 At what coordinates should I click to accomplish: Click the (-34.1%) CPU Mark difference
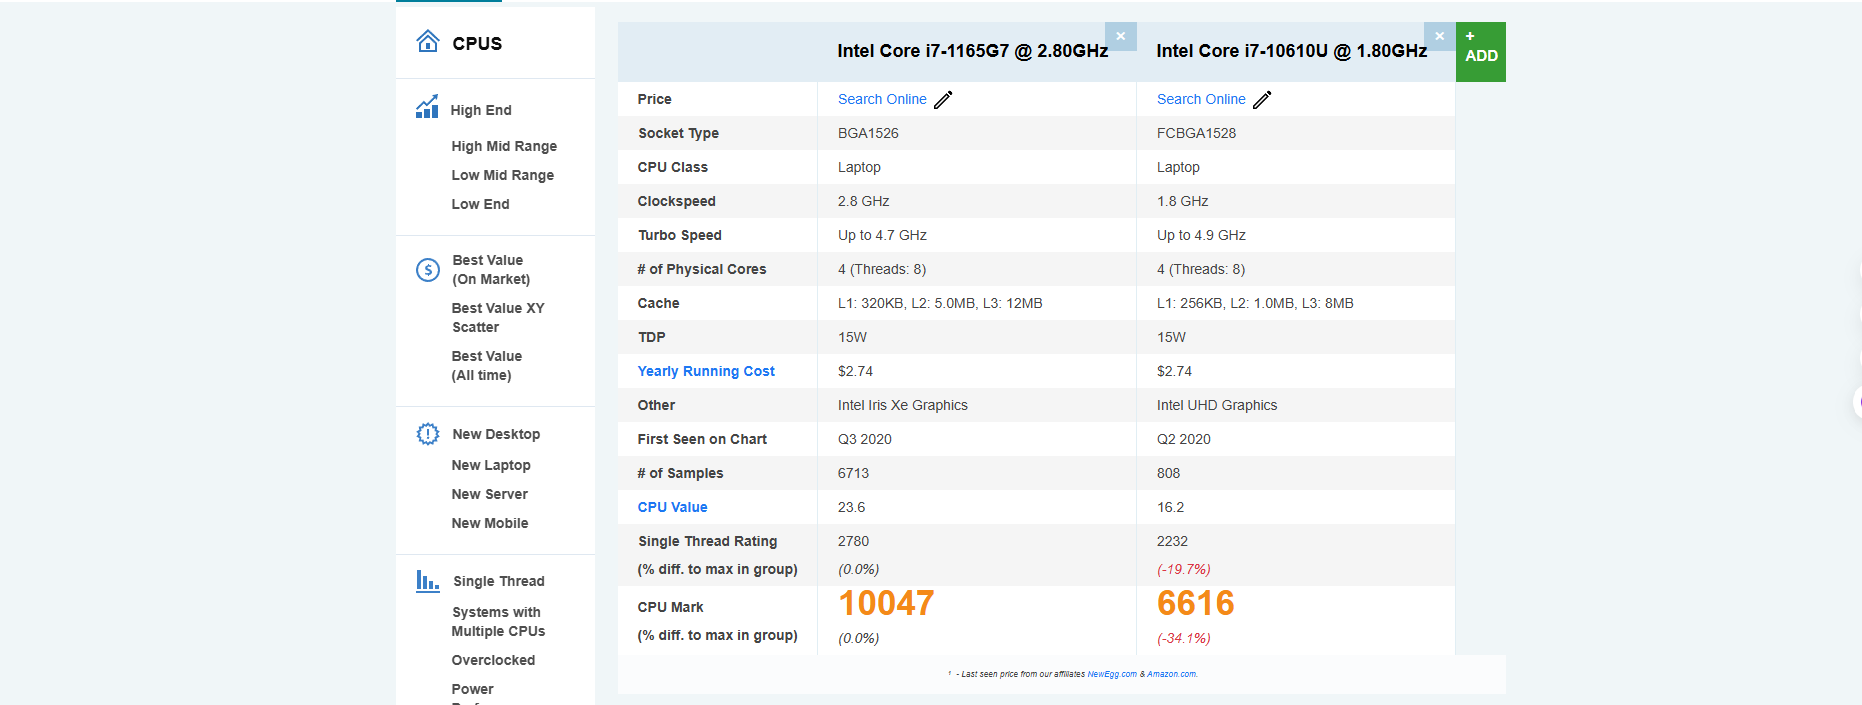point(1184,638)
